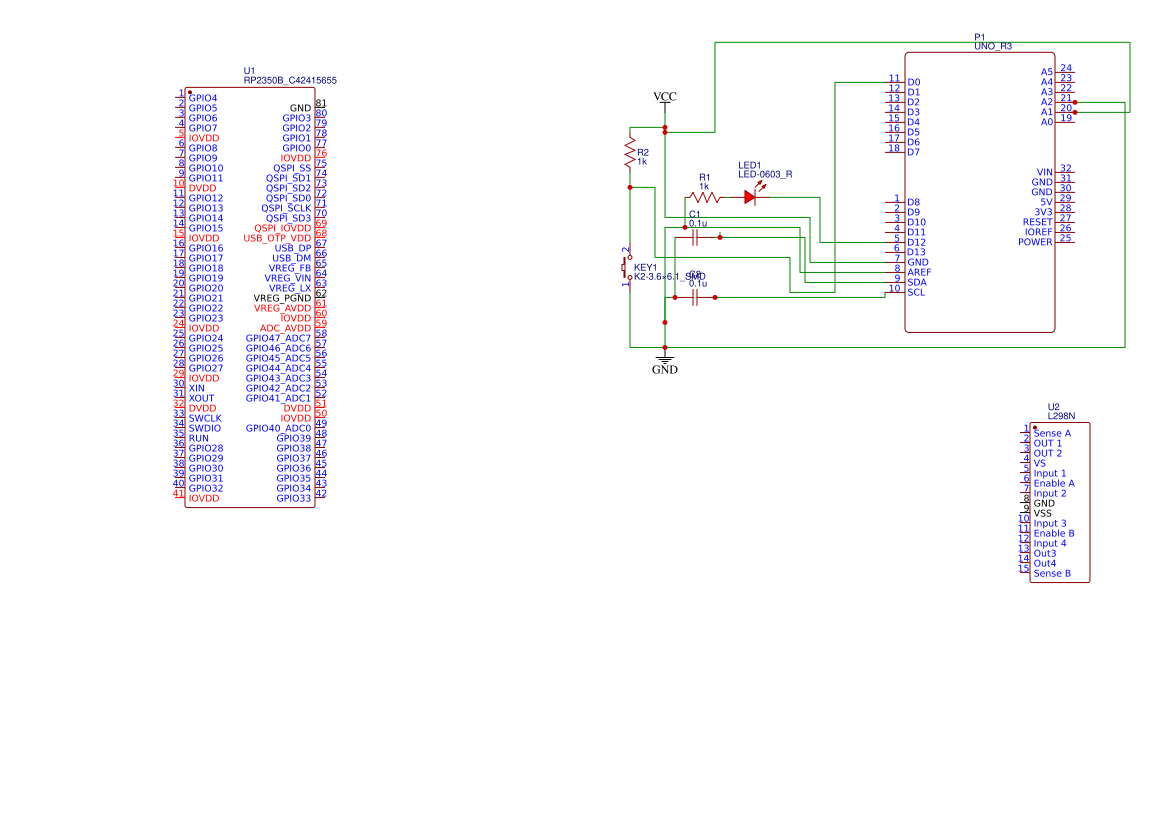Click the A5 pin label on UNO_R3
Image resolution: width=1169 pixels, height=828 pixels.
[x=1047, y=72]
